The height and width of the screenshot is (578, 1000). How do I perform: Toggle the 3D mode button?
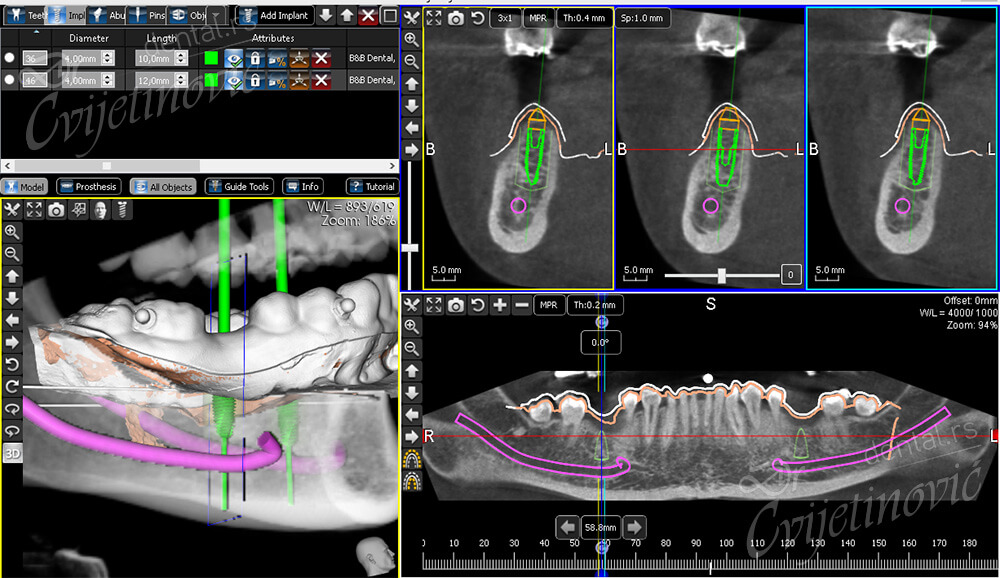click(12, 452)
